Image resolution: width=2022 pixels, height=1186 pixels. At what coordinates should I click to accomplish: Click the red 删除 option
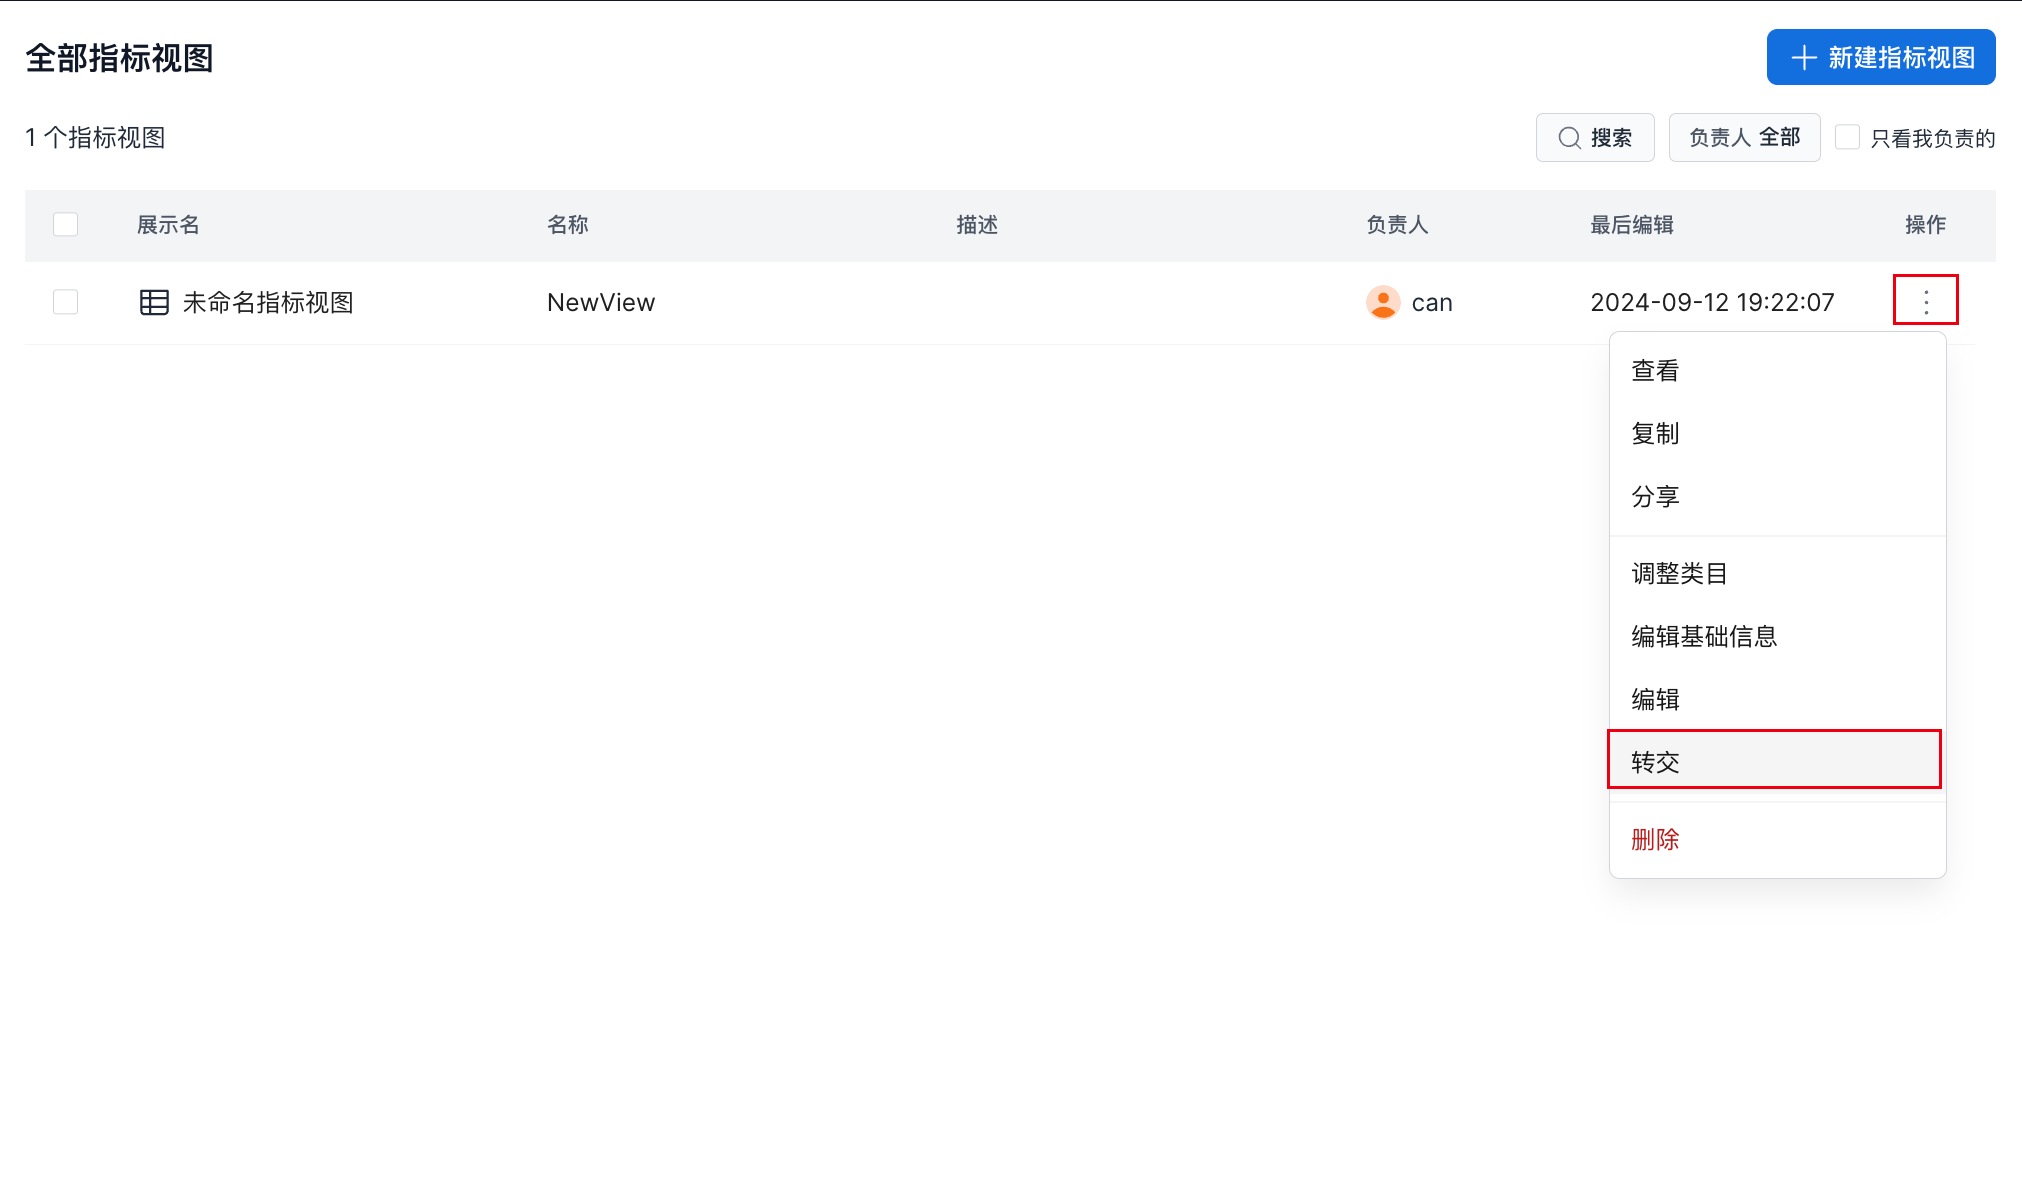(1655, 840)
